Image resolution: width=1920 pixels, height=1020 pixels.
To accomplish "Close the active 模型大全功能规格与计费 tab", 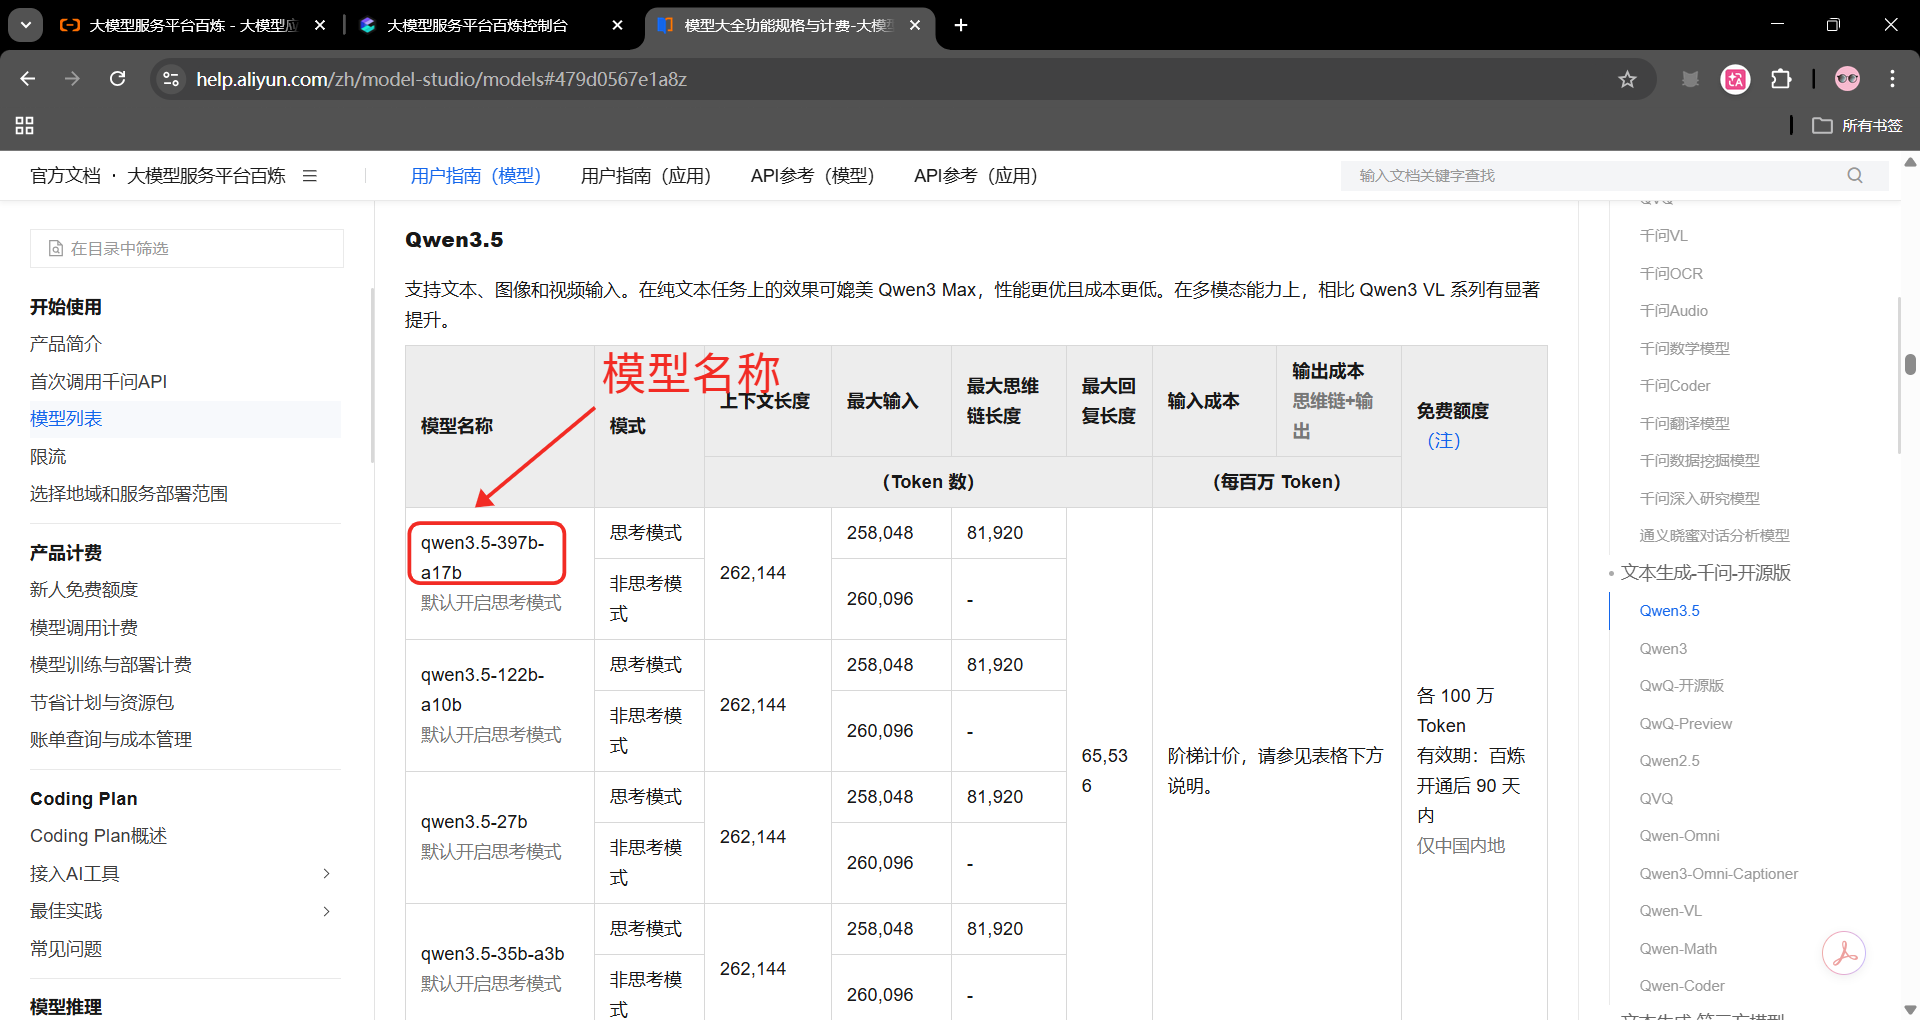I will coord(915,25).
